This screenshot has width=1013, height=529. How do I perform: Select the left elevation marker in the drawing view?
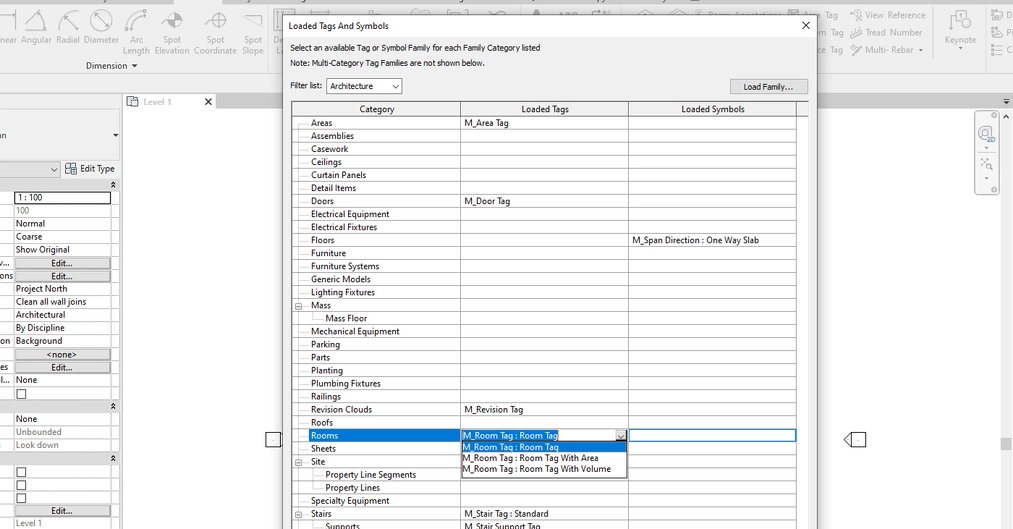click(x=273, y=439)
